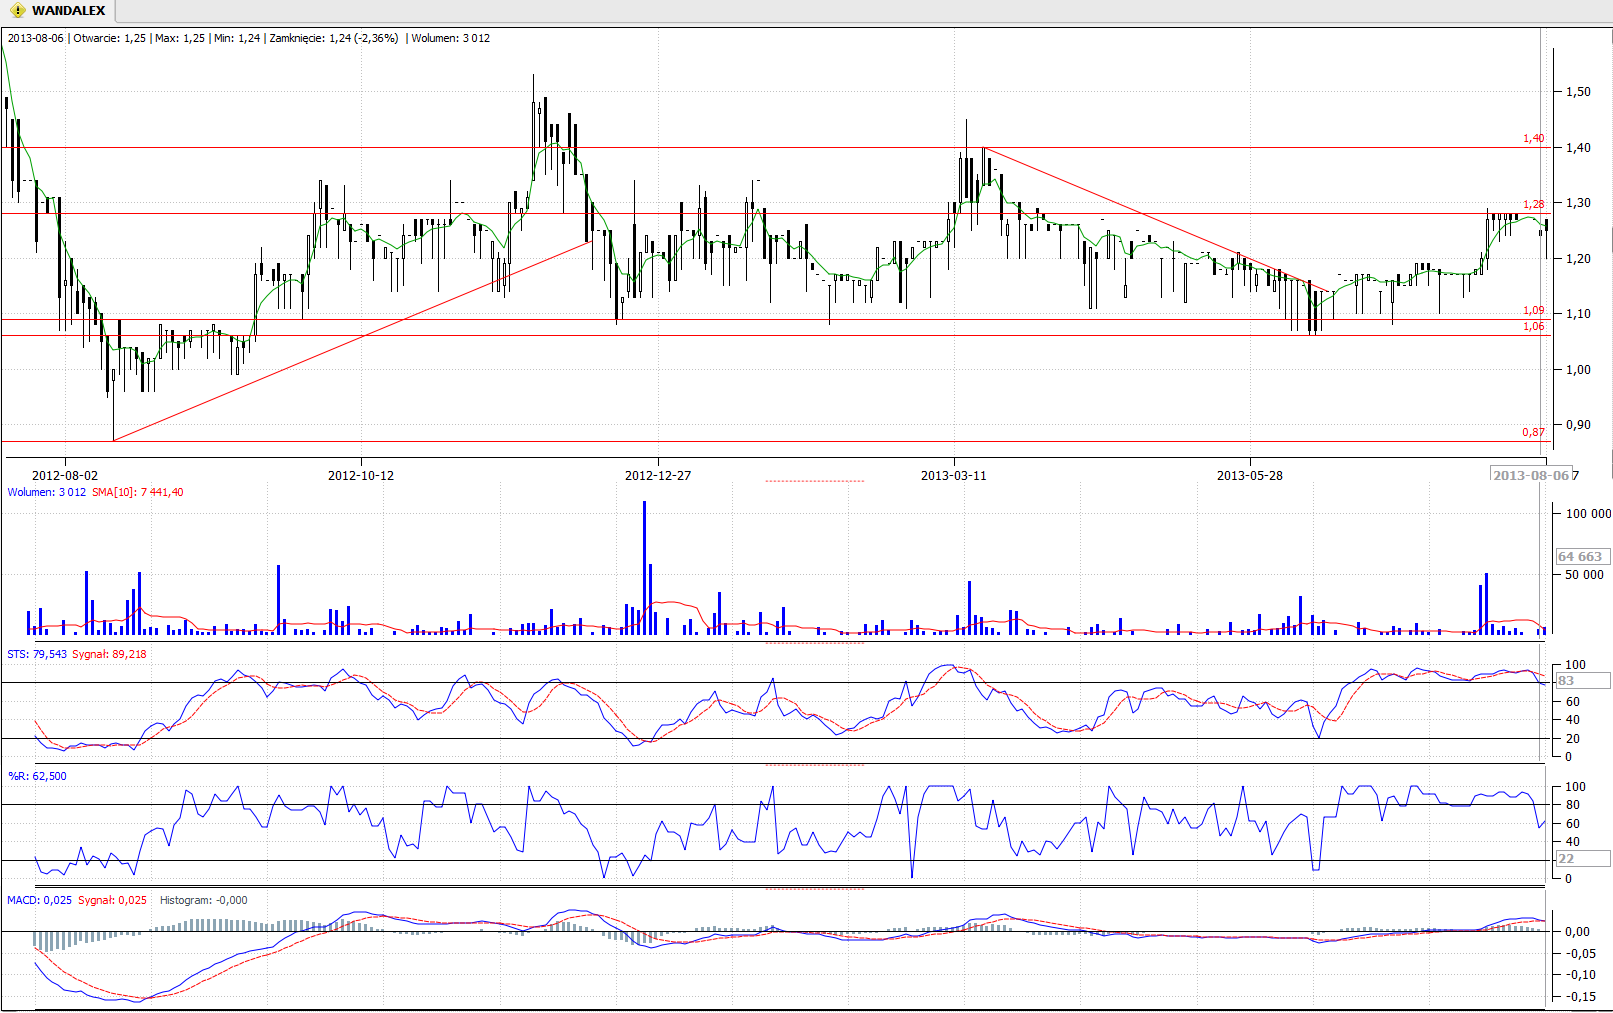Click the 2012-08-02 date axis label
1613x1013 pixels.
pyautogui.click(x=65, y=475)
